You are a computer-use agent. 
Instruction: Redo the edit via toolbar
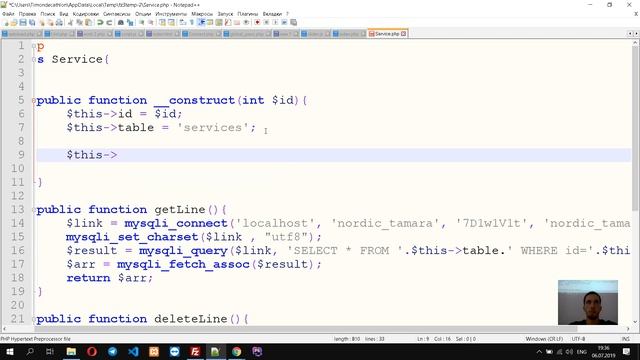109,22
